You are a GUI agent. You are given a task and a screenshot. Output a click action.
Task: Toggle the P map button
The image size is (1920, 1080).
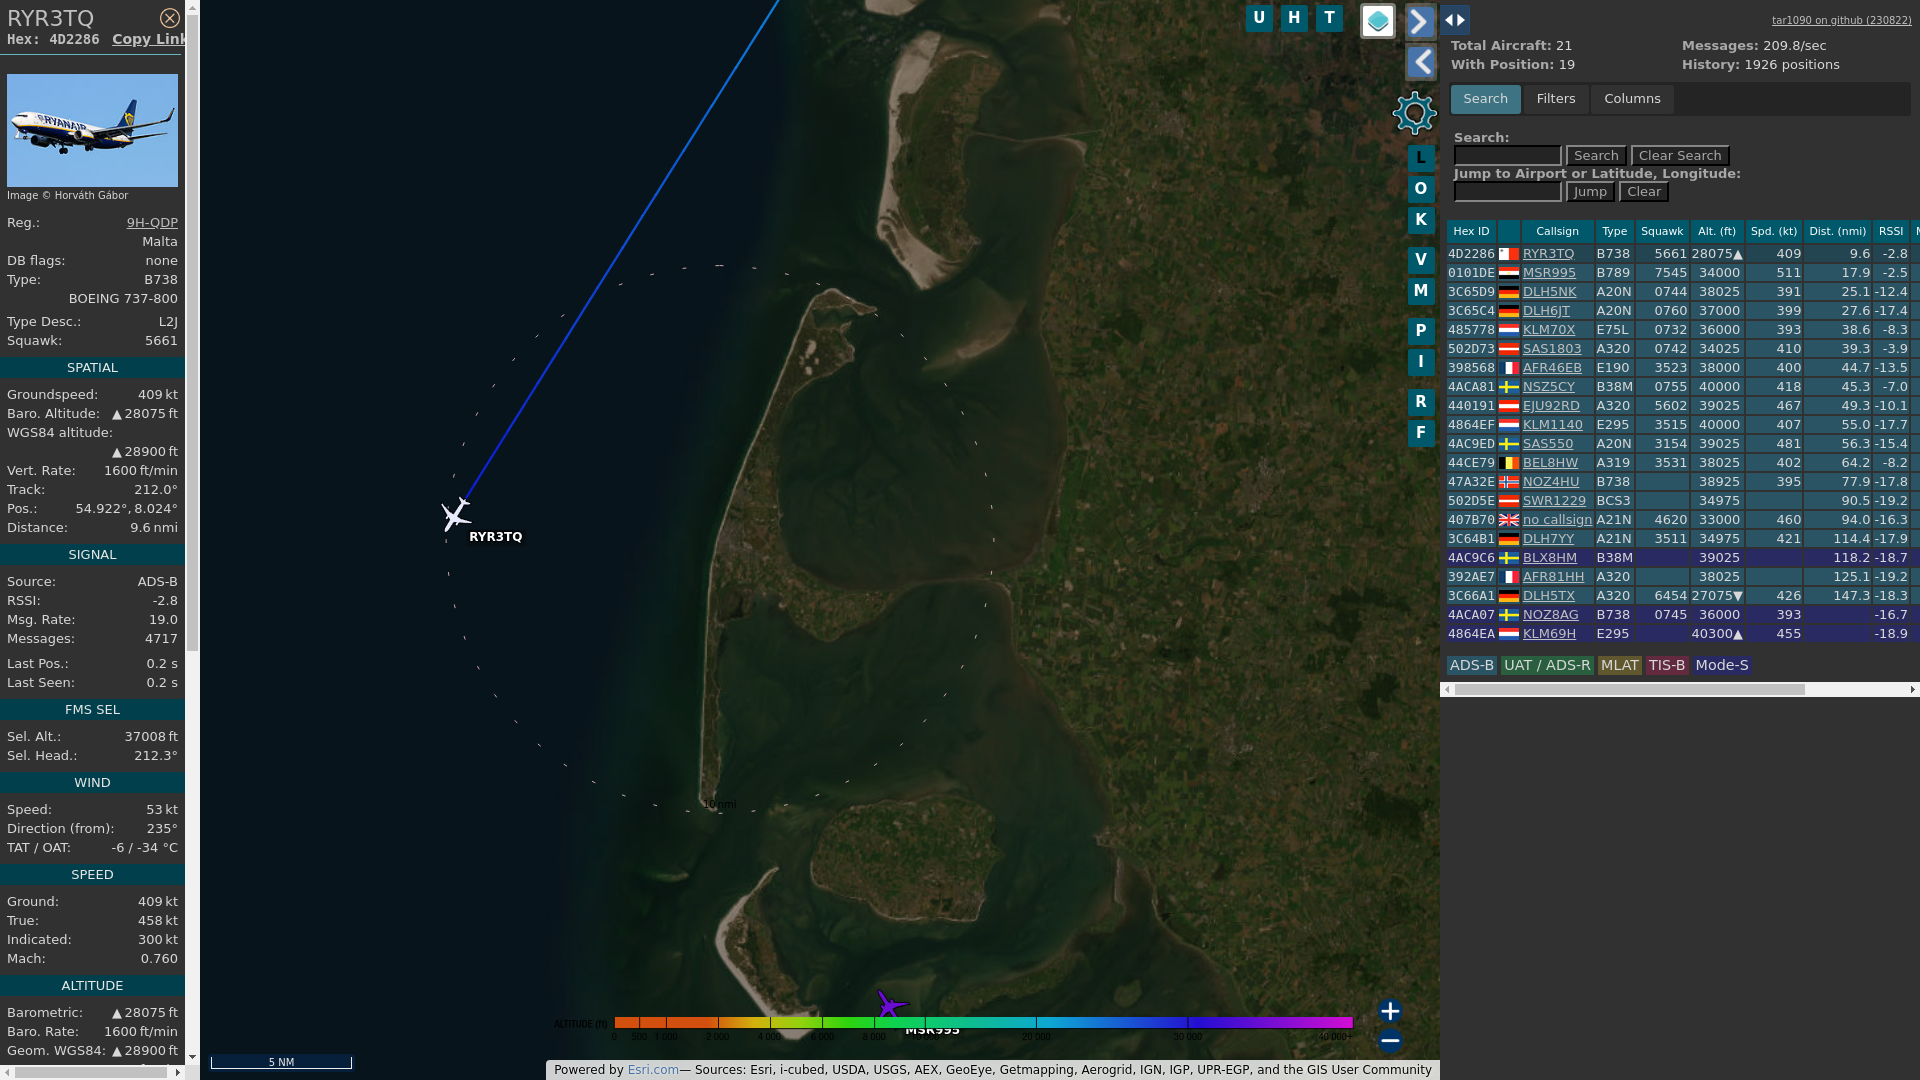tap(1421, 331)
